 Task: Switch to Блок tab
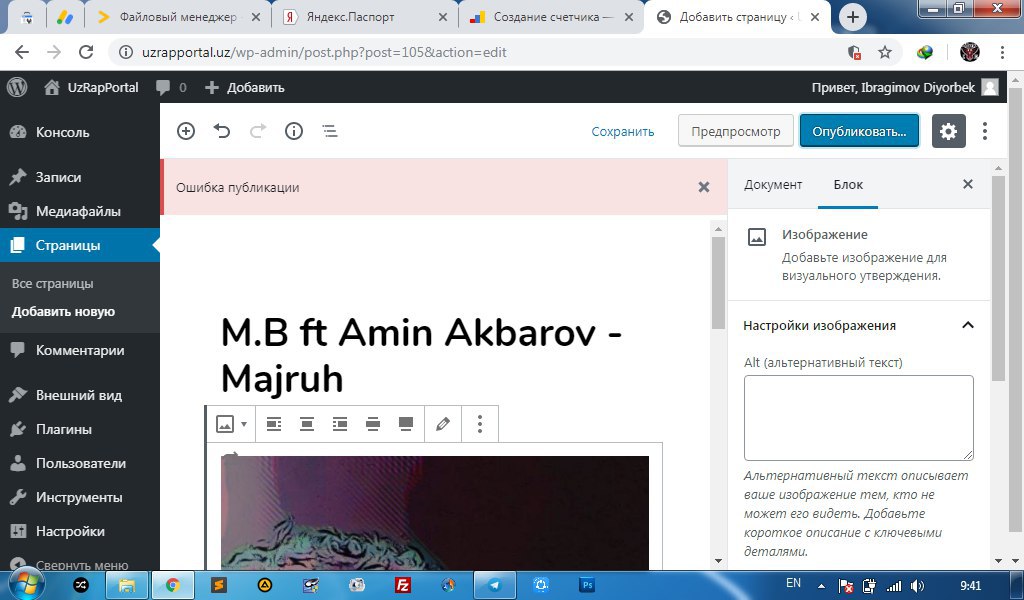[x=848, y=185]
